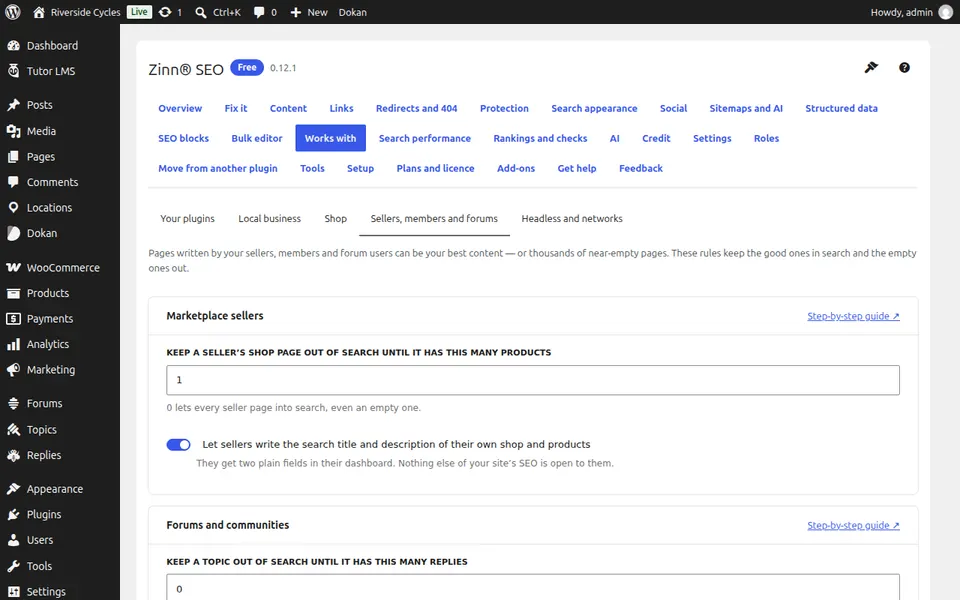
Task: Focus the topic replies threshold field
Action: 533,587
